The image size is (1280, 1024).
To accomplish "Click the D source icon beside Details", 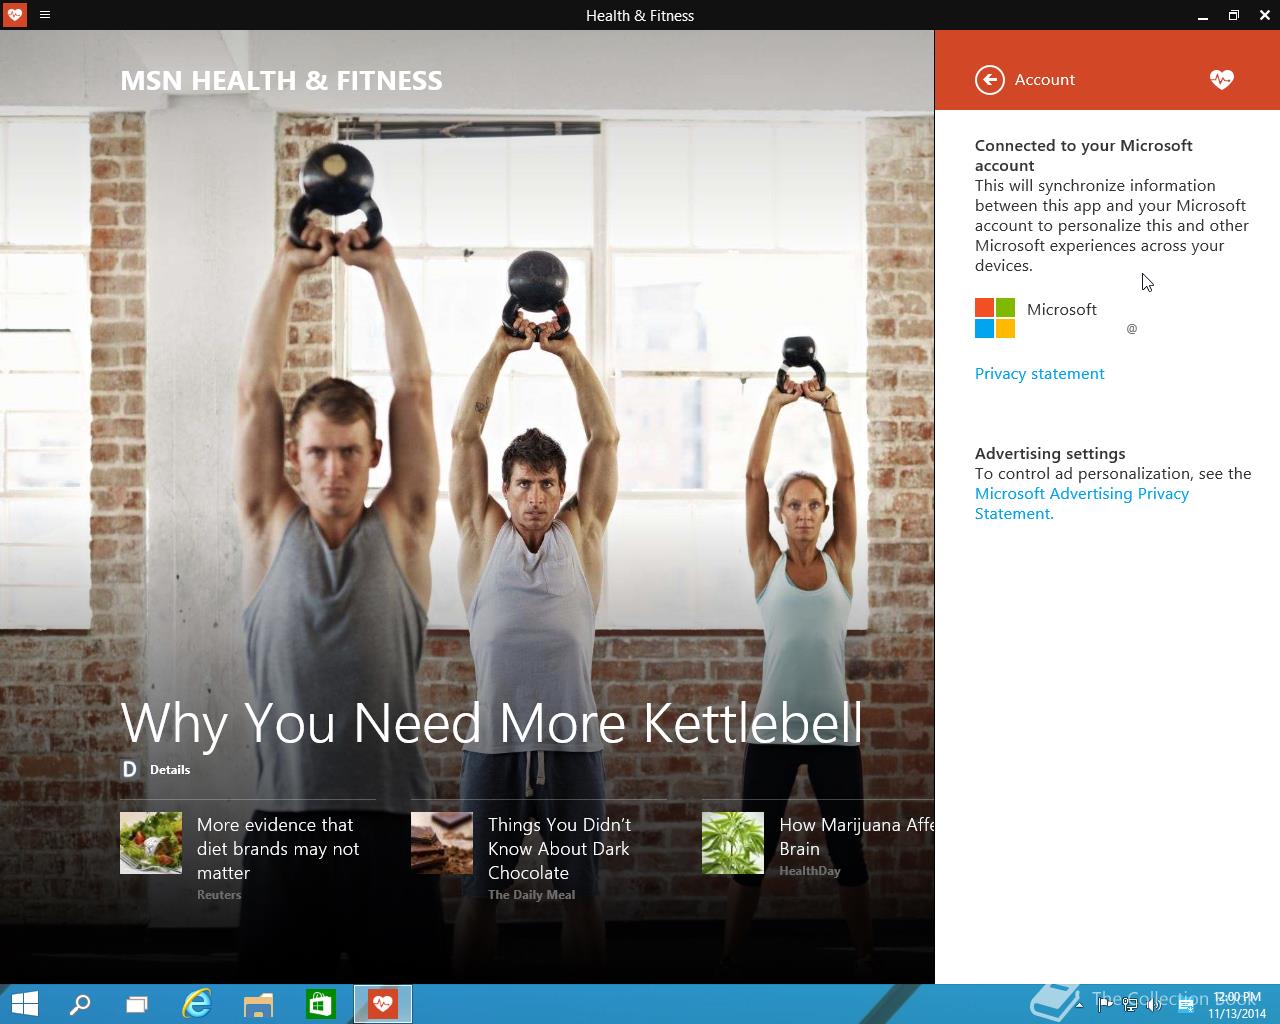I will pyautogui.click(x=129, y=769).
